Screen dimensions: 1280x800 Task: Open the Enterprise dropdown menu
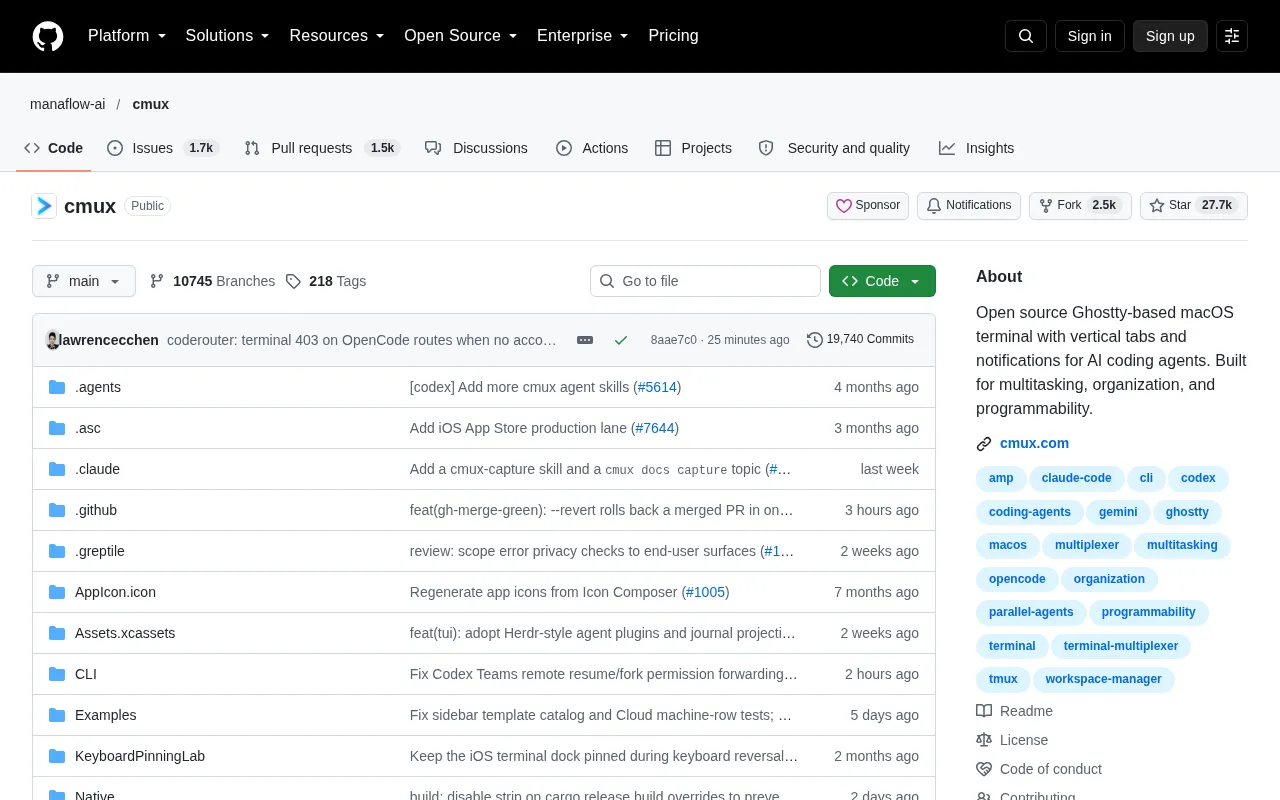coord(583,36)
